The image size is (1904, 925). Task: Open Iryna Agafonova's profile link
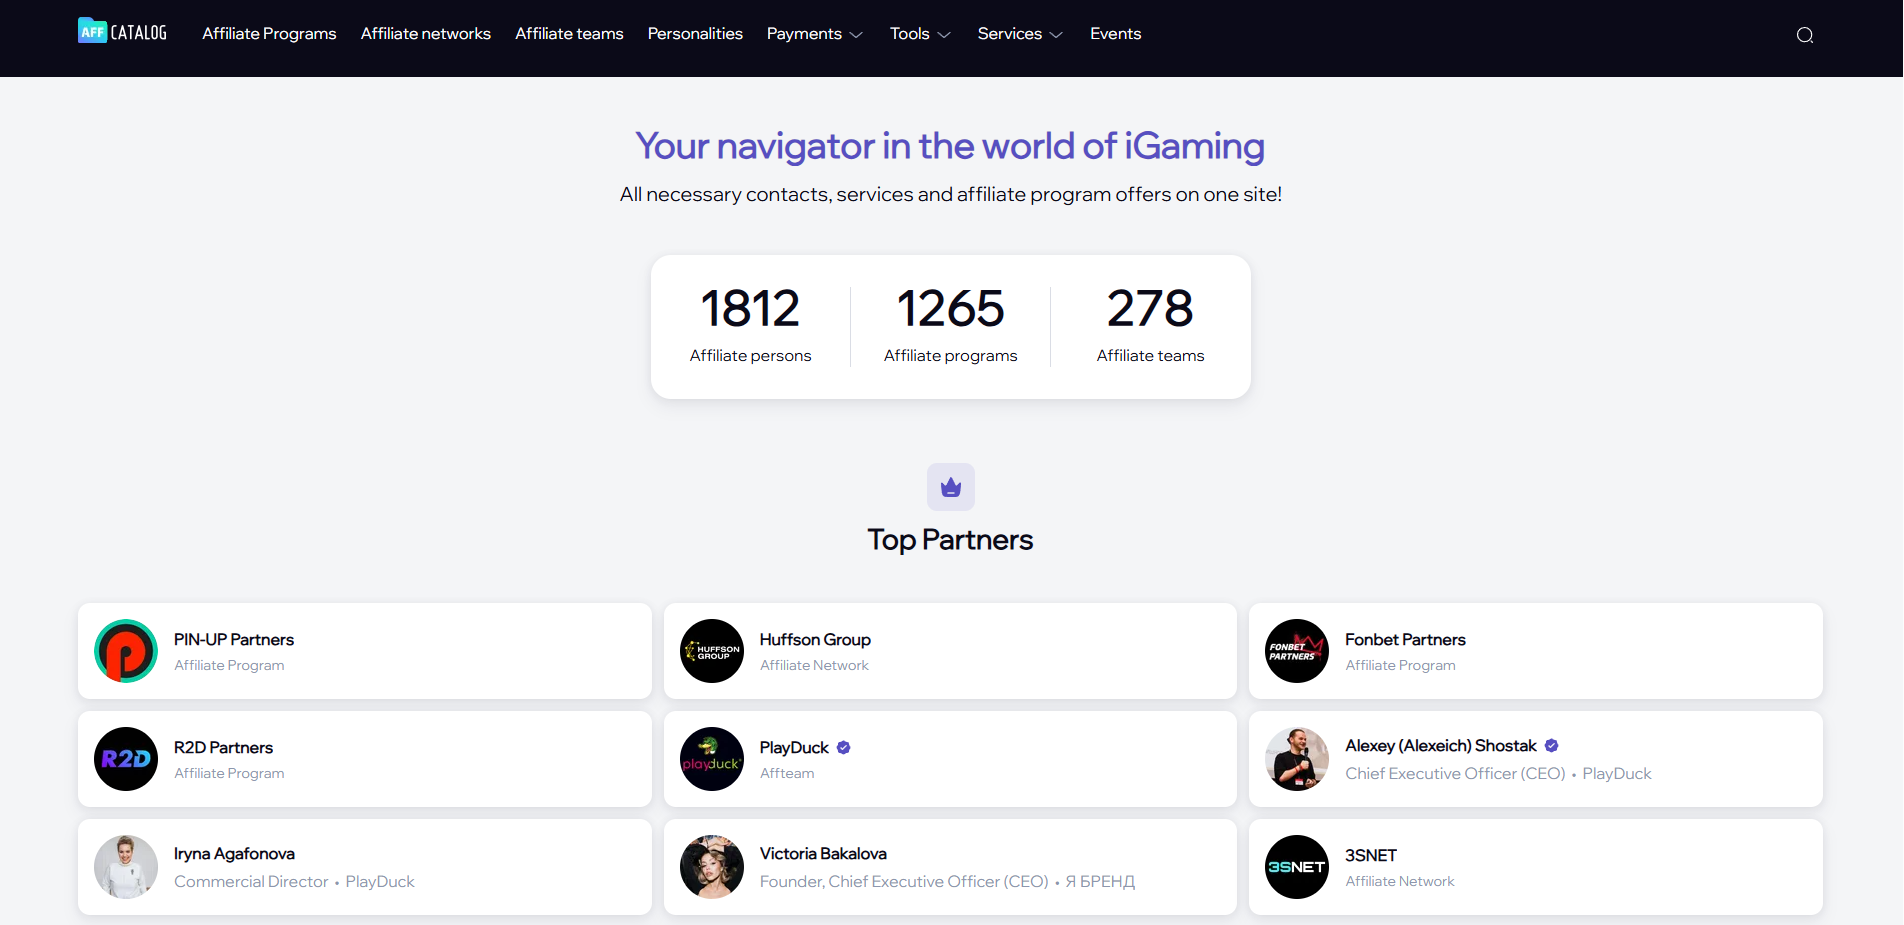[234, 854]
